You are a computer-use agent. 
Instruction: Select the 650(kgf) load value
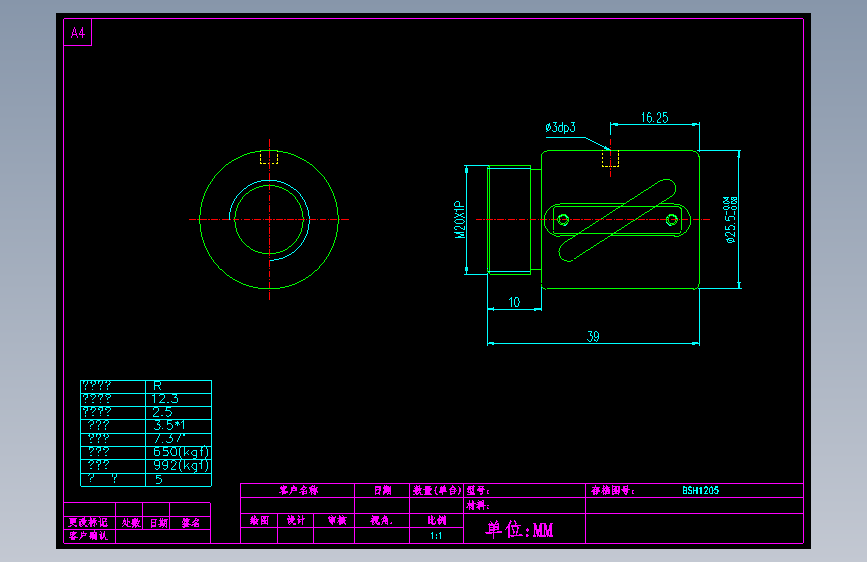pos(181,452)
